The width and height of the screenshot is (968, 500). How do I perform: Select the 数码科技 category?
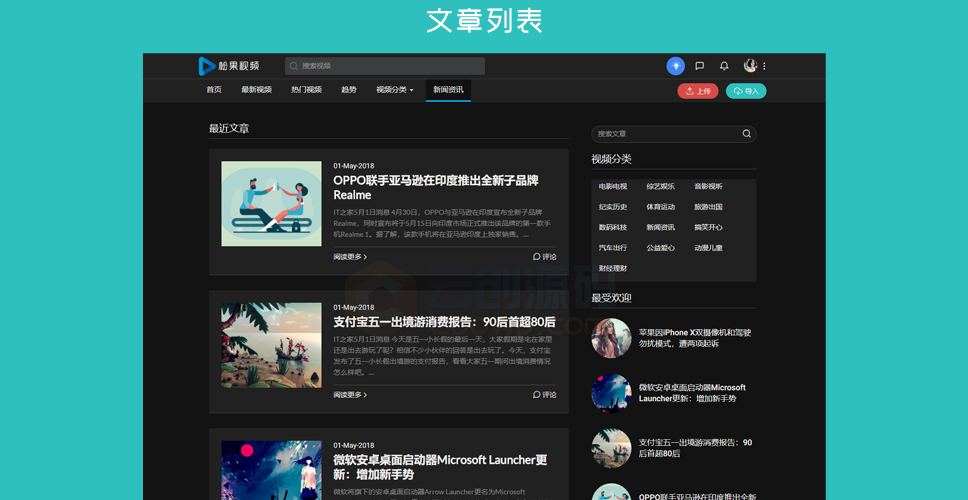tap(612, 227)
